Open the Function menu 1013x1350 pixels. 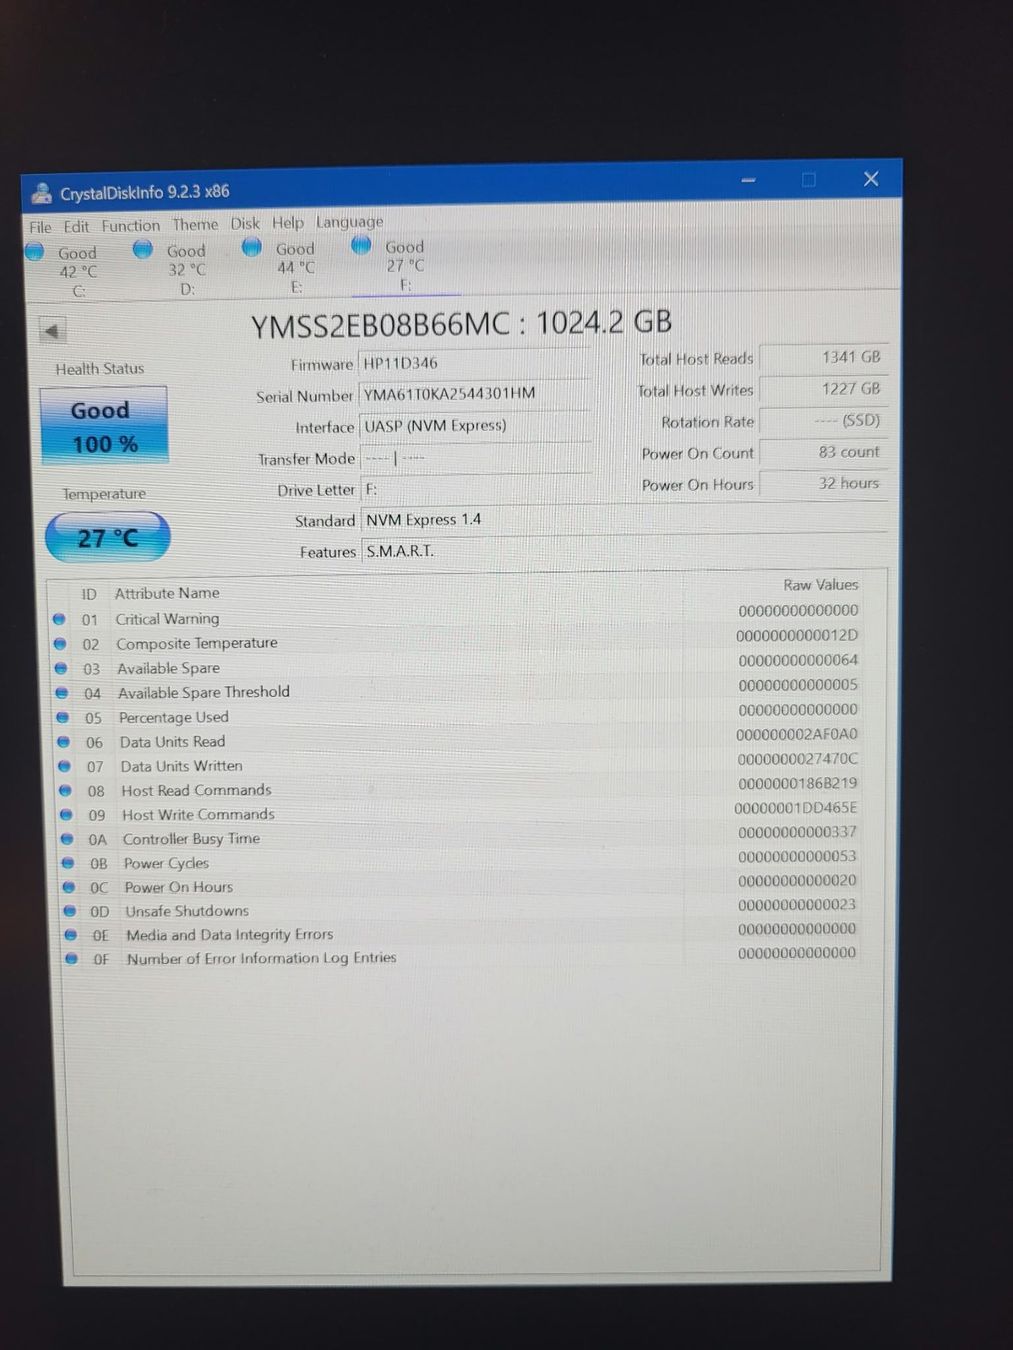pos(130,226)
